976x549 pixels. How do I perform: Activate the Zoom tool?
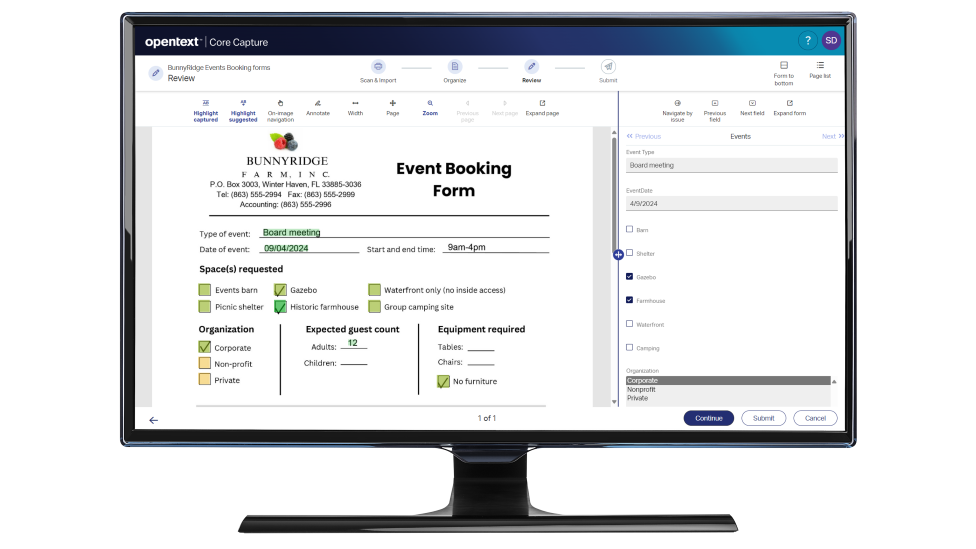[x=430, y=108]
